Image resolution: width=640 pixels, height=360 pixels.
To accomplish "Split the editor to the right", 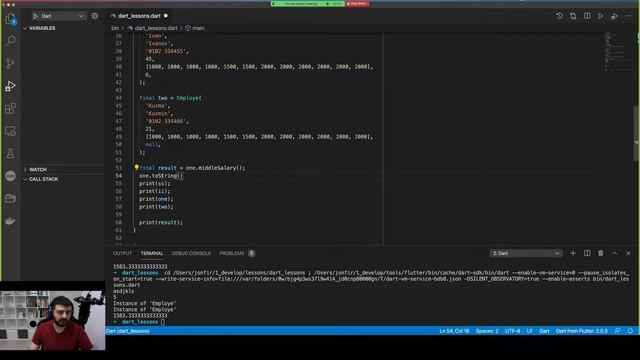I will (587, 16).
